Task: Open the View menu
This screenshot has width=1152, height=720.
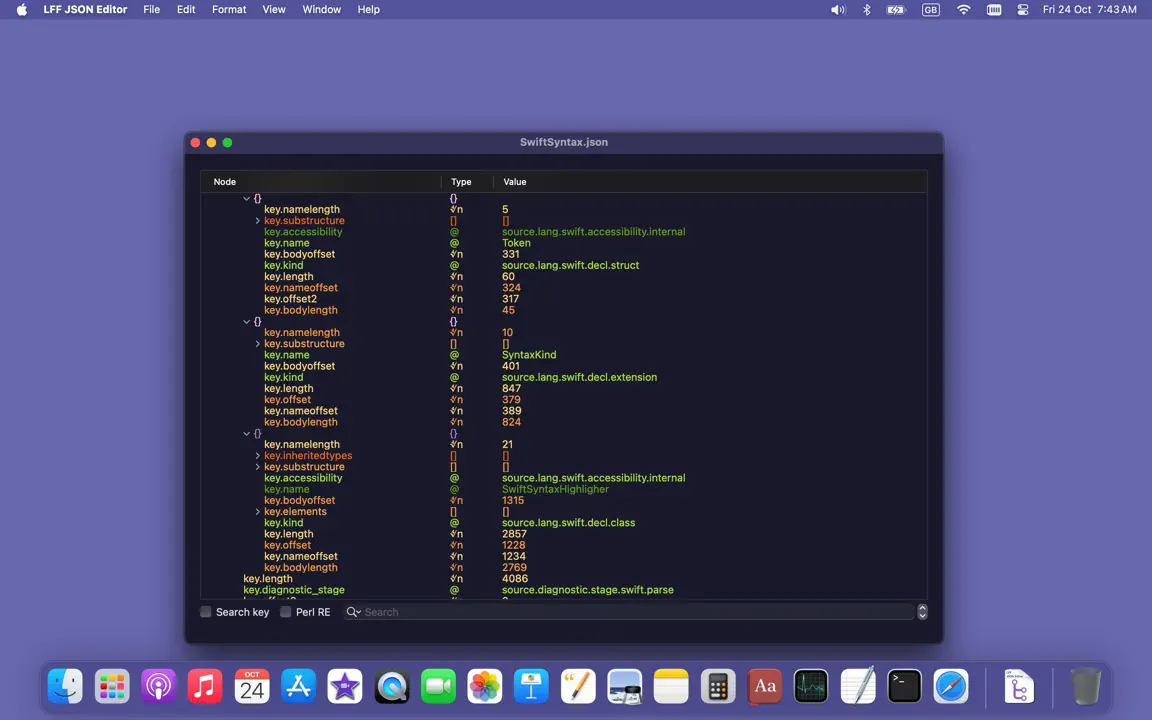Action: coord(274,10)
